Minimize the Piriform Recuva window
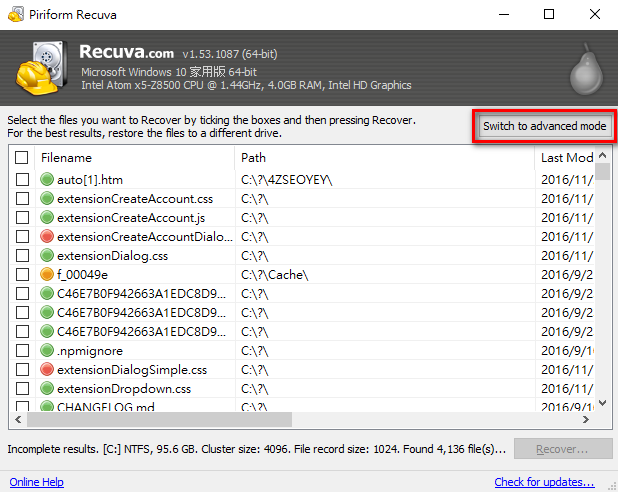Image resolution: width=618 pixels, height=492 pixels. coord(504,15)
